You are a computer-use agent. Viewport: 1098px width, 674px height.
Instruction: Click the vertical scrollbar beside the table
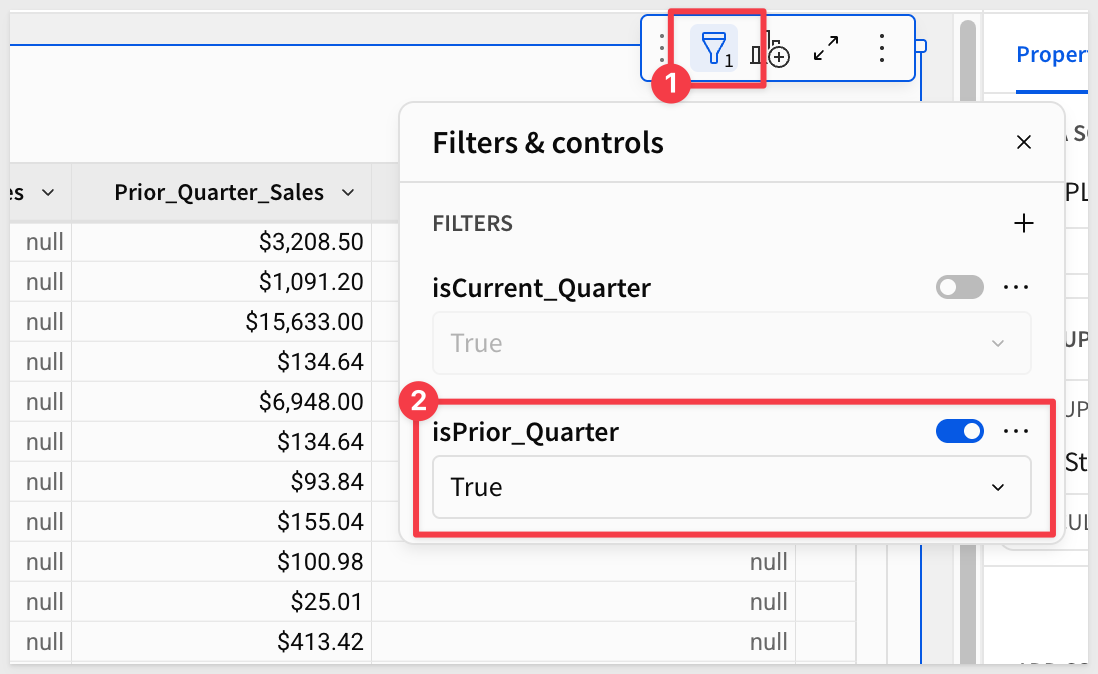coord(967,300)
